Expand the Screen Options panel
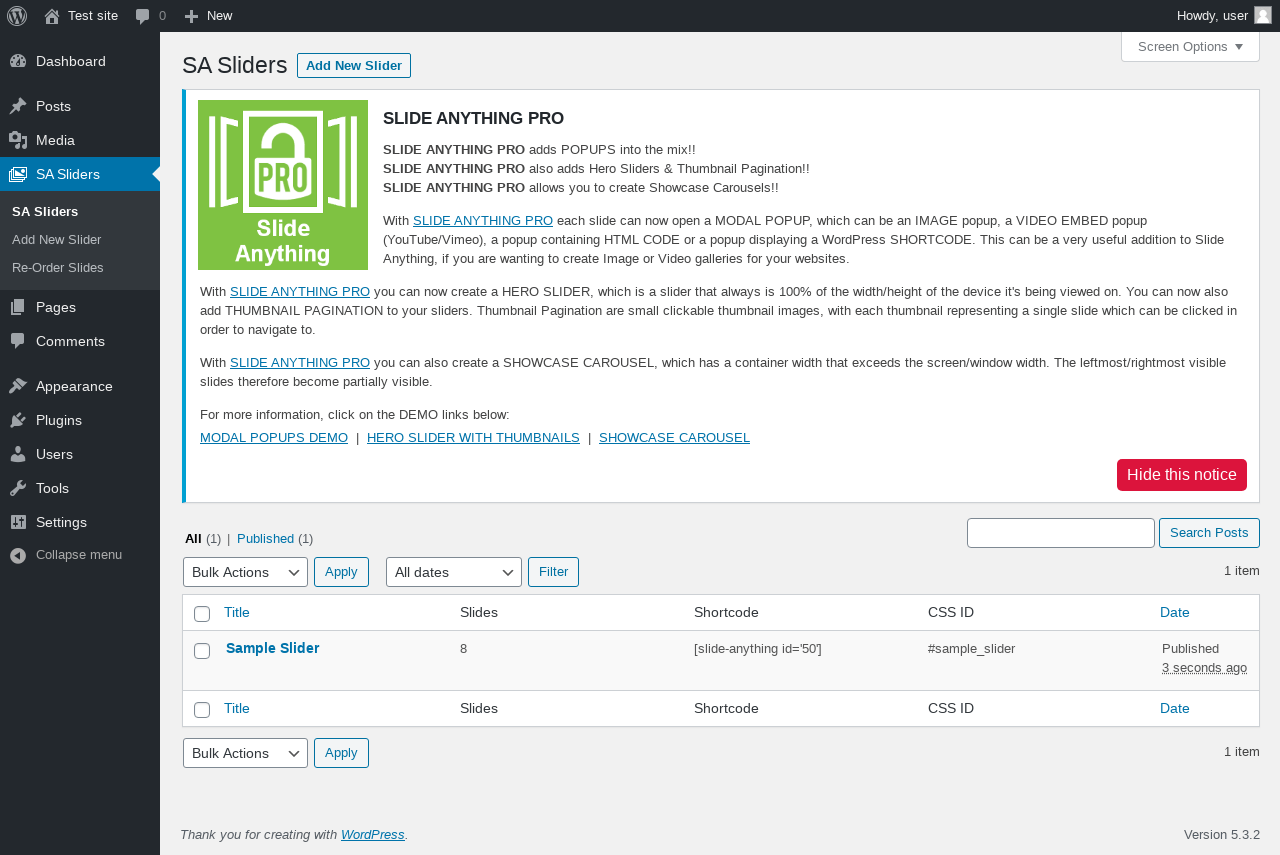This screenshot has width=1280, height=855. tap(1190, 46)
